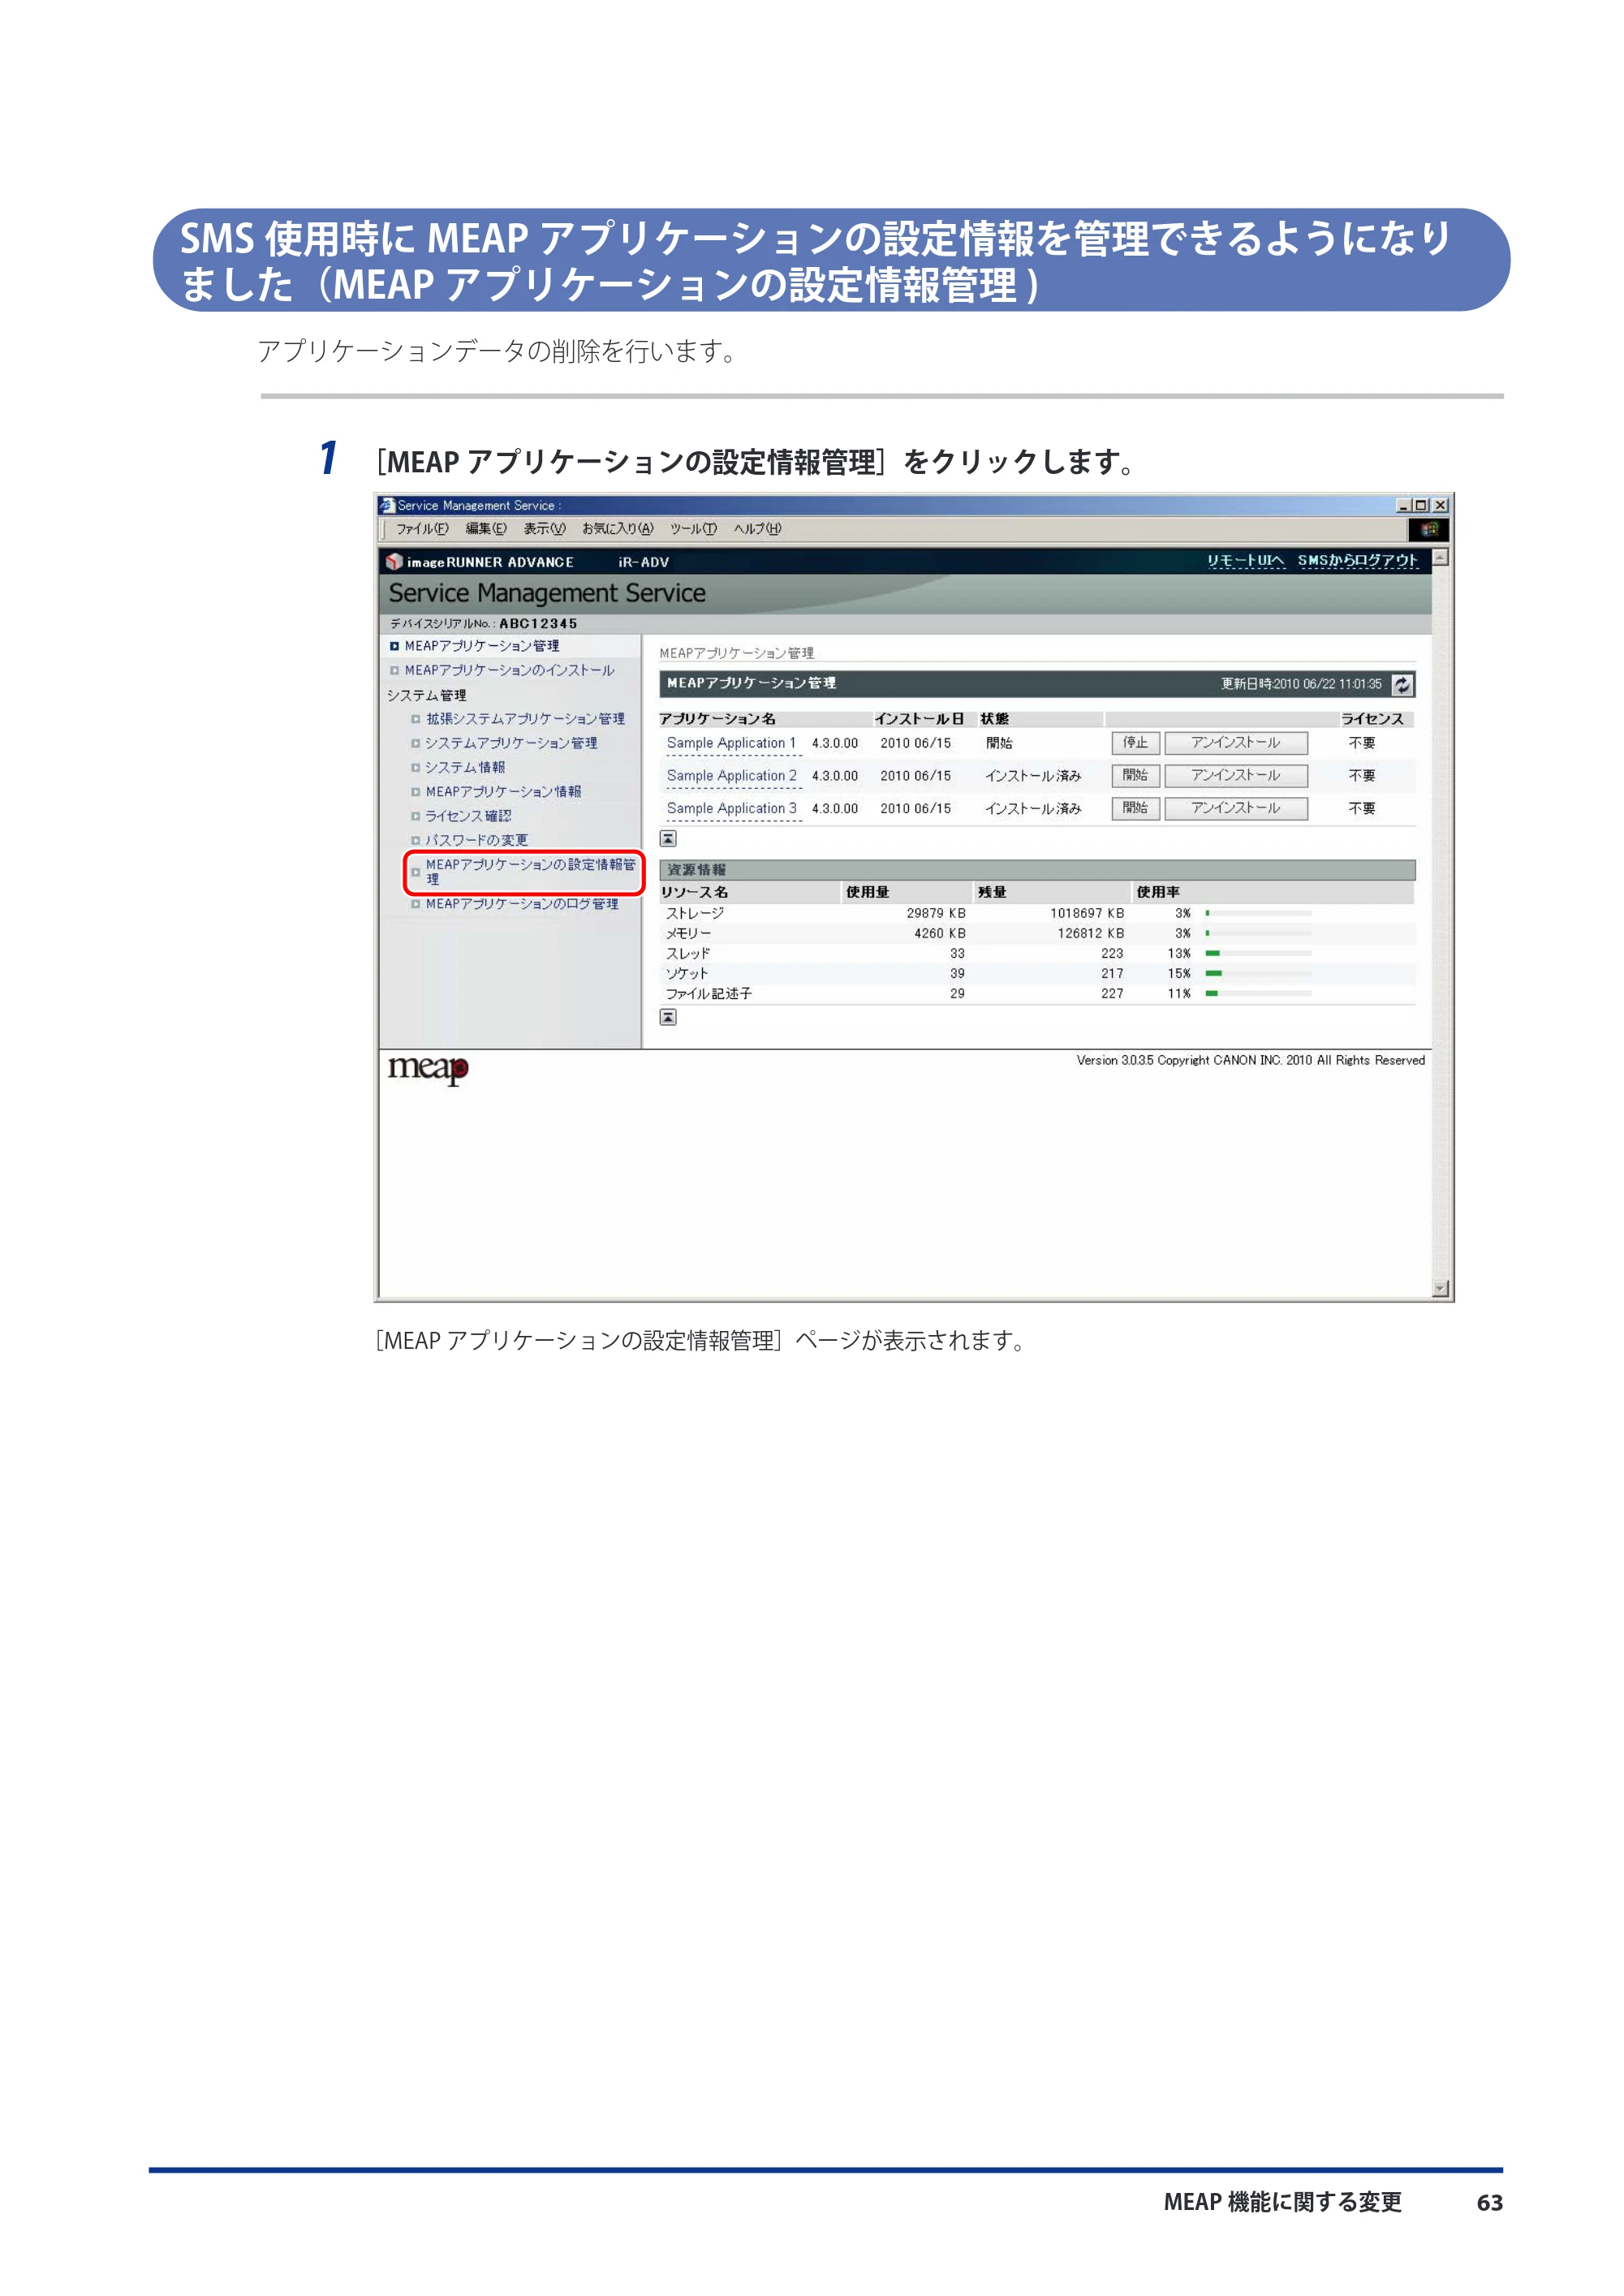This screenshot has height=2296, width=1624.
Task: Open MEAPアプリケーションのインストール in the sidebar
Action: 509,670
